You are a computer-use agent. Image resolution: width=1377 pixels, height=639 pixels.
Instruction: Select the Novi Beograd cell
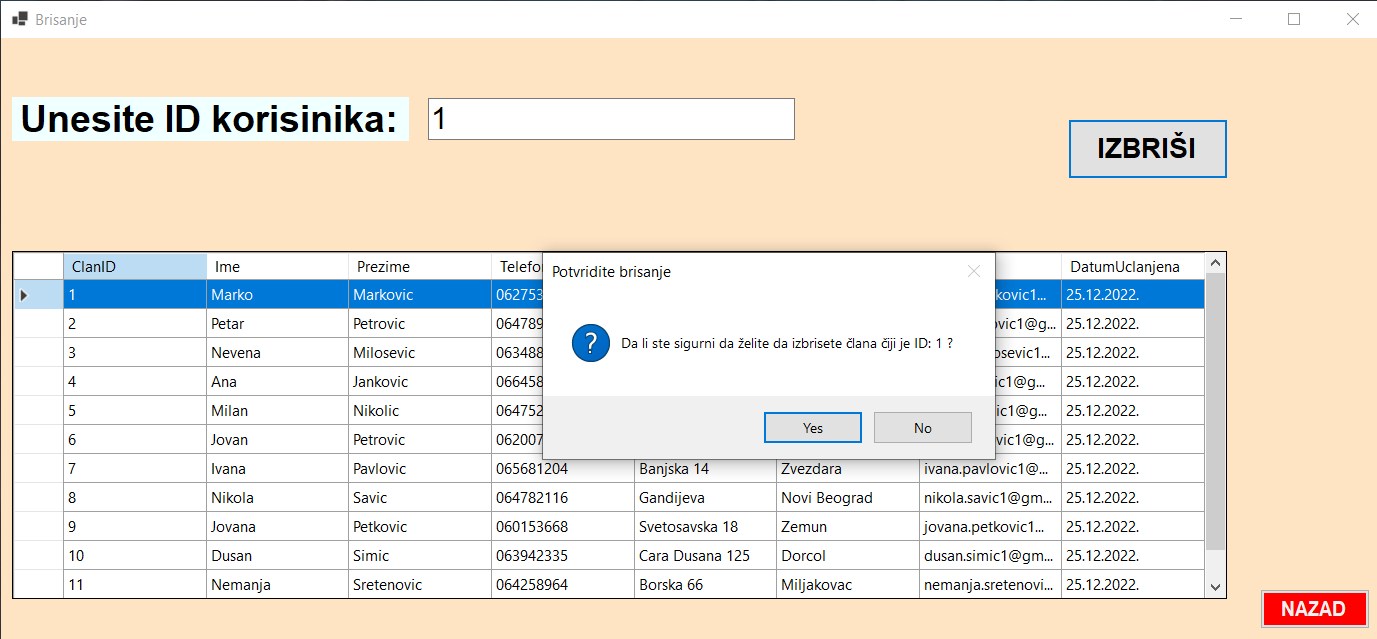coord(848,498)
